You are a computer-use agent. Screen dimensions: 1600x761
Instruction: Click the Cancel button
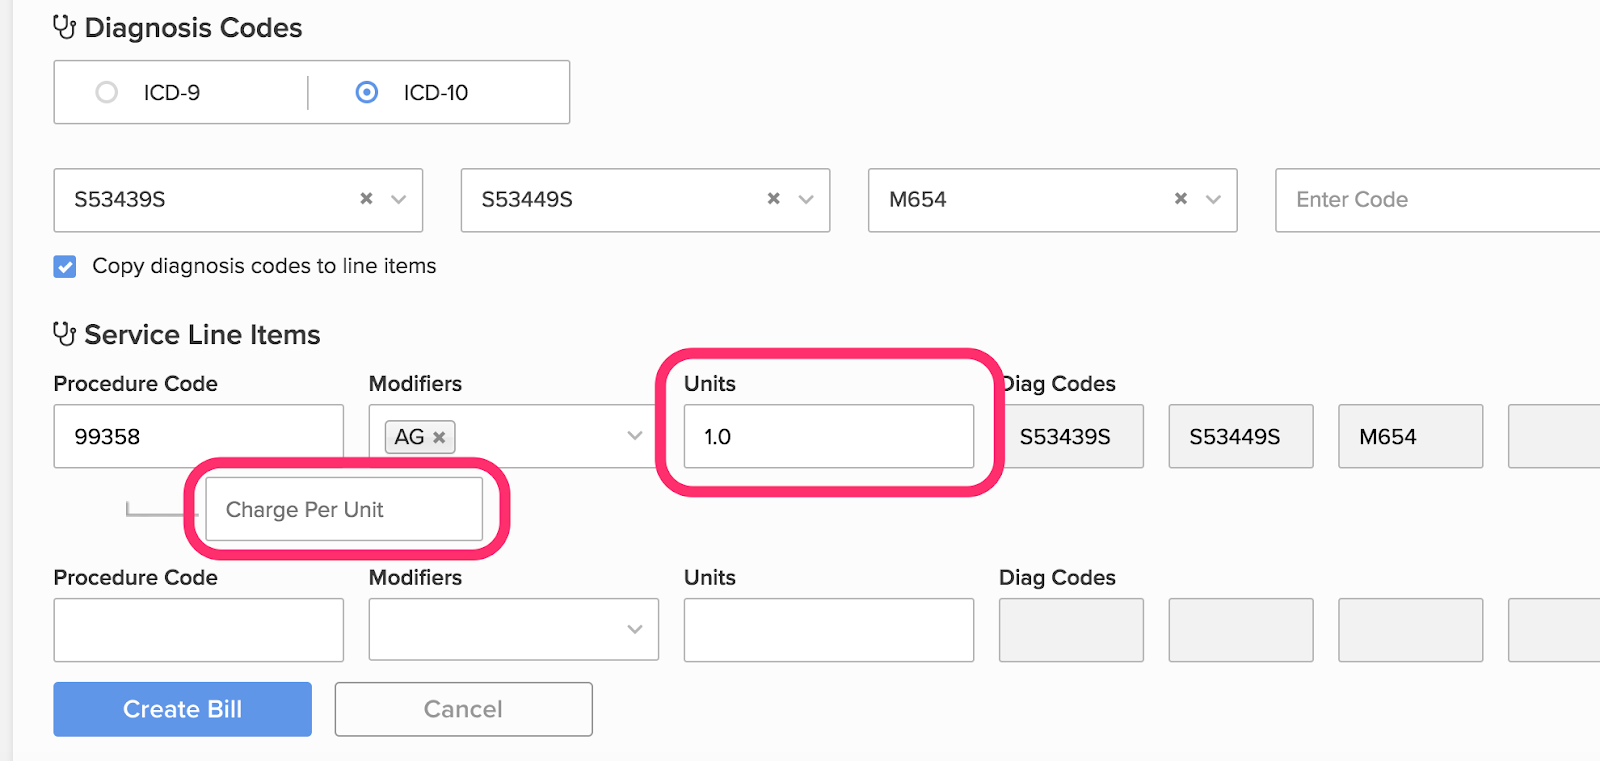tap(464, 709)
